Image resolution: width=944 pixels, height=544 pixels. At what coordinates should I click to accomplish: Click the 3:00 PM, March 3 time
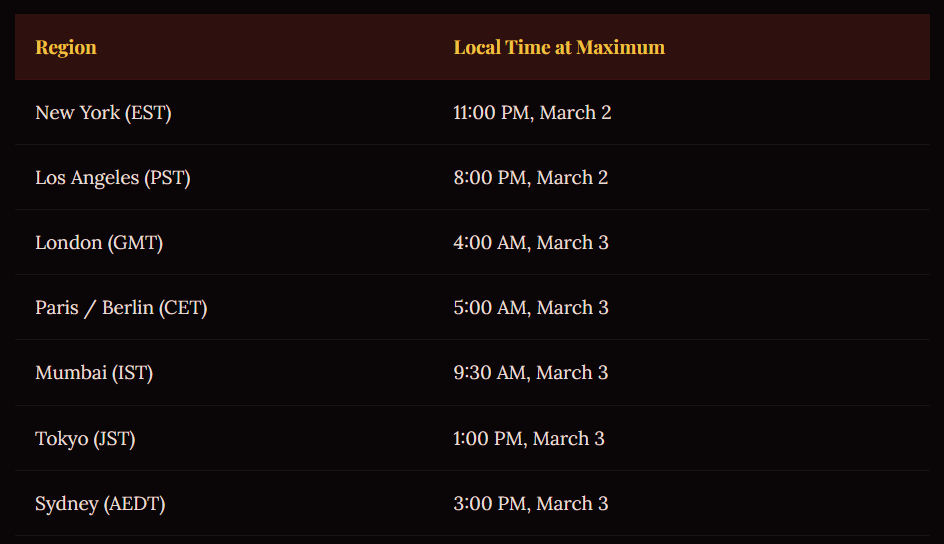point(530,504)
